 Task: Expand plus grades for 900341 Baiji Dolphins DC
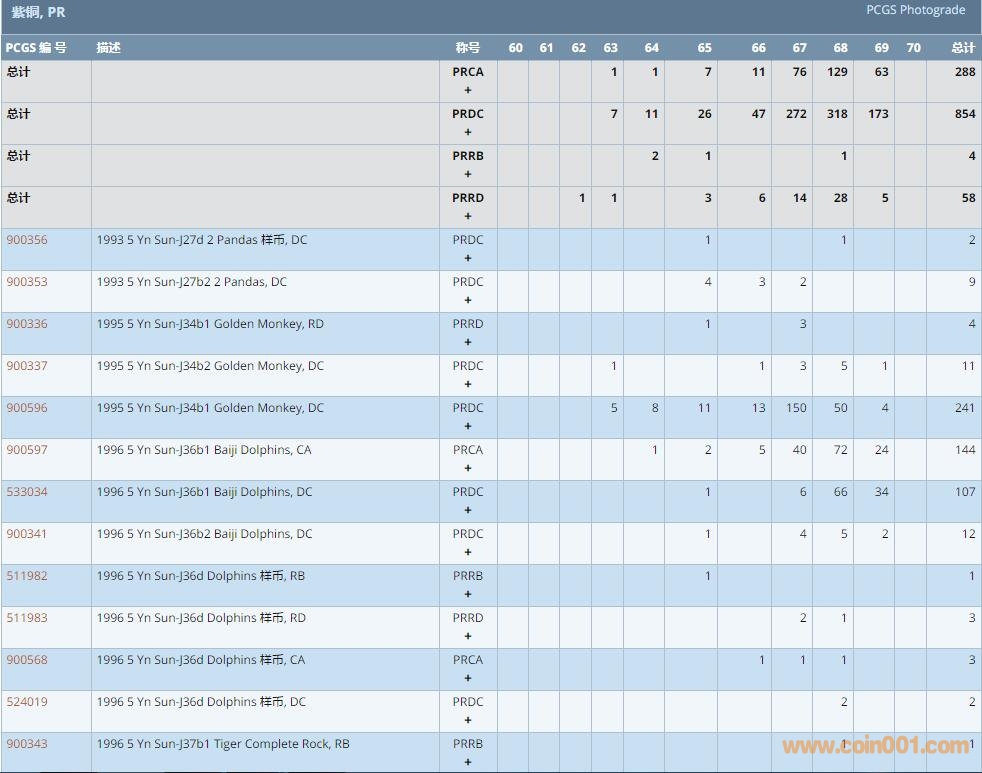click(468, 552)
